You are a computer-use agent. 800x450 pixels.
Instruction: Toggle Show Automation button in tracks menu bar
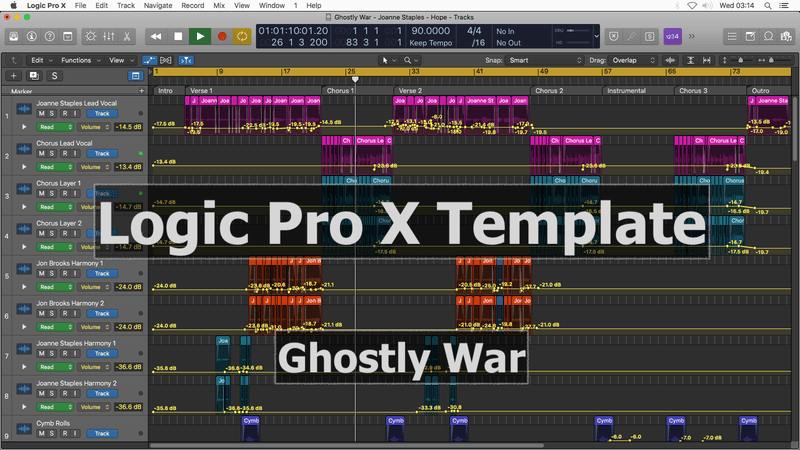[149, 60]
